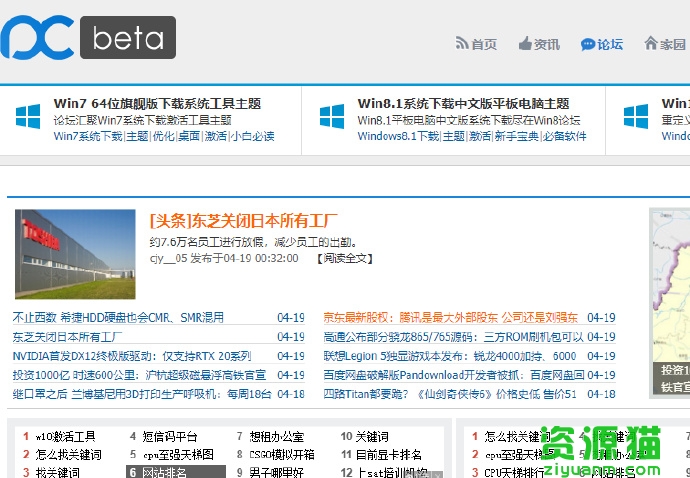The height and width of the screenshot is (478, 690).
Task: Open highlighted item 6 网站排名
Action: point(176,472)
